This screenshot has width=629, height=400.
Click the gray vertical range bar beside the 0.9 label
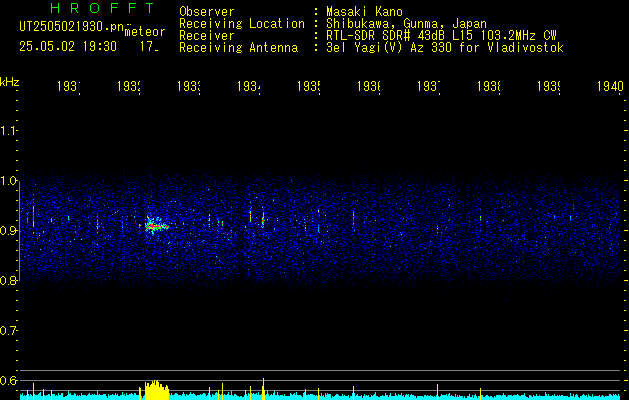[x=19, y=230]
